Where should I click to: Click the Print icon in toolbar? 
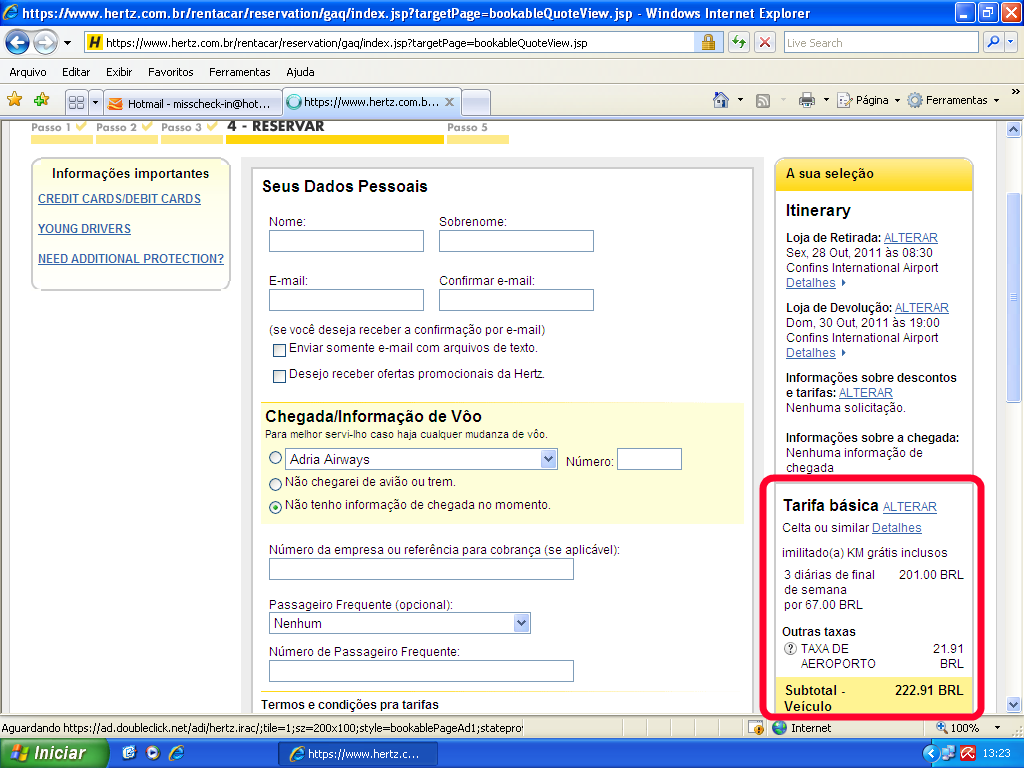807,100
